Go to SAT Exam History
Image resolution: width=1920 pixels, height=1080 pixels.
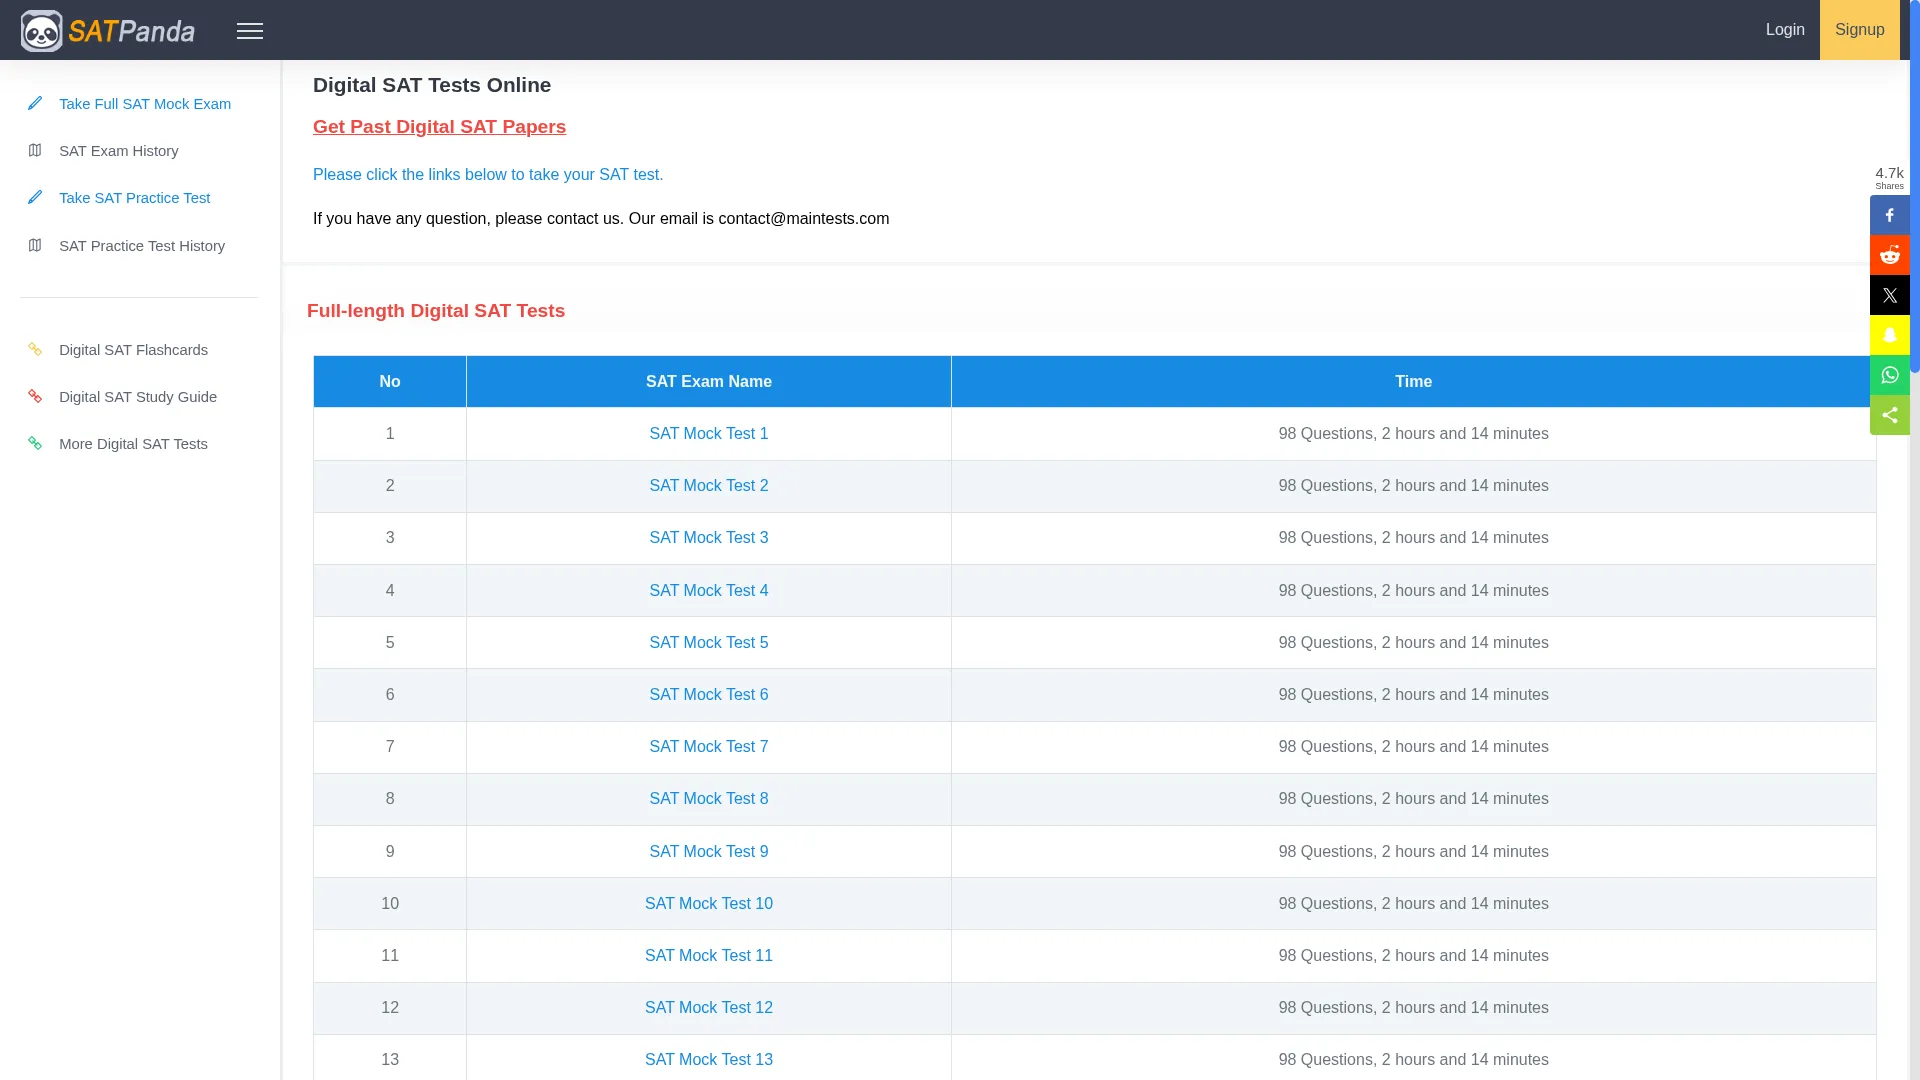(119, 151)
